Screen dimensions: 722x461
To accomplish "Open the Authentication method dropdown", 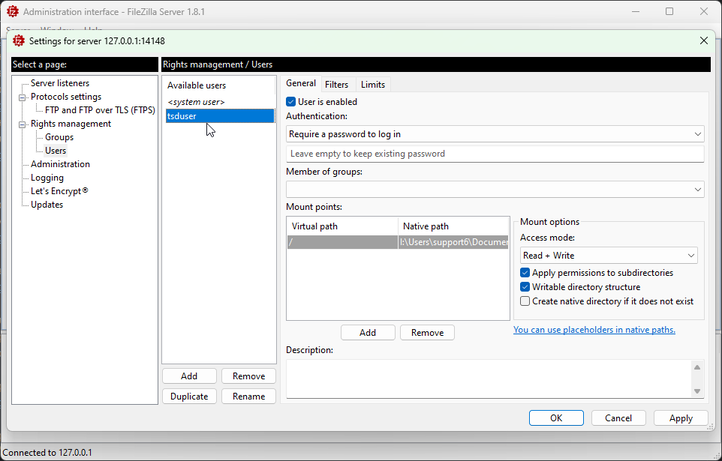I will [495, 134].
